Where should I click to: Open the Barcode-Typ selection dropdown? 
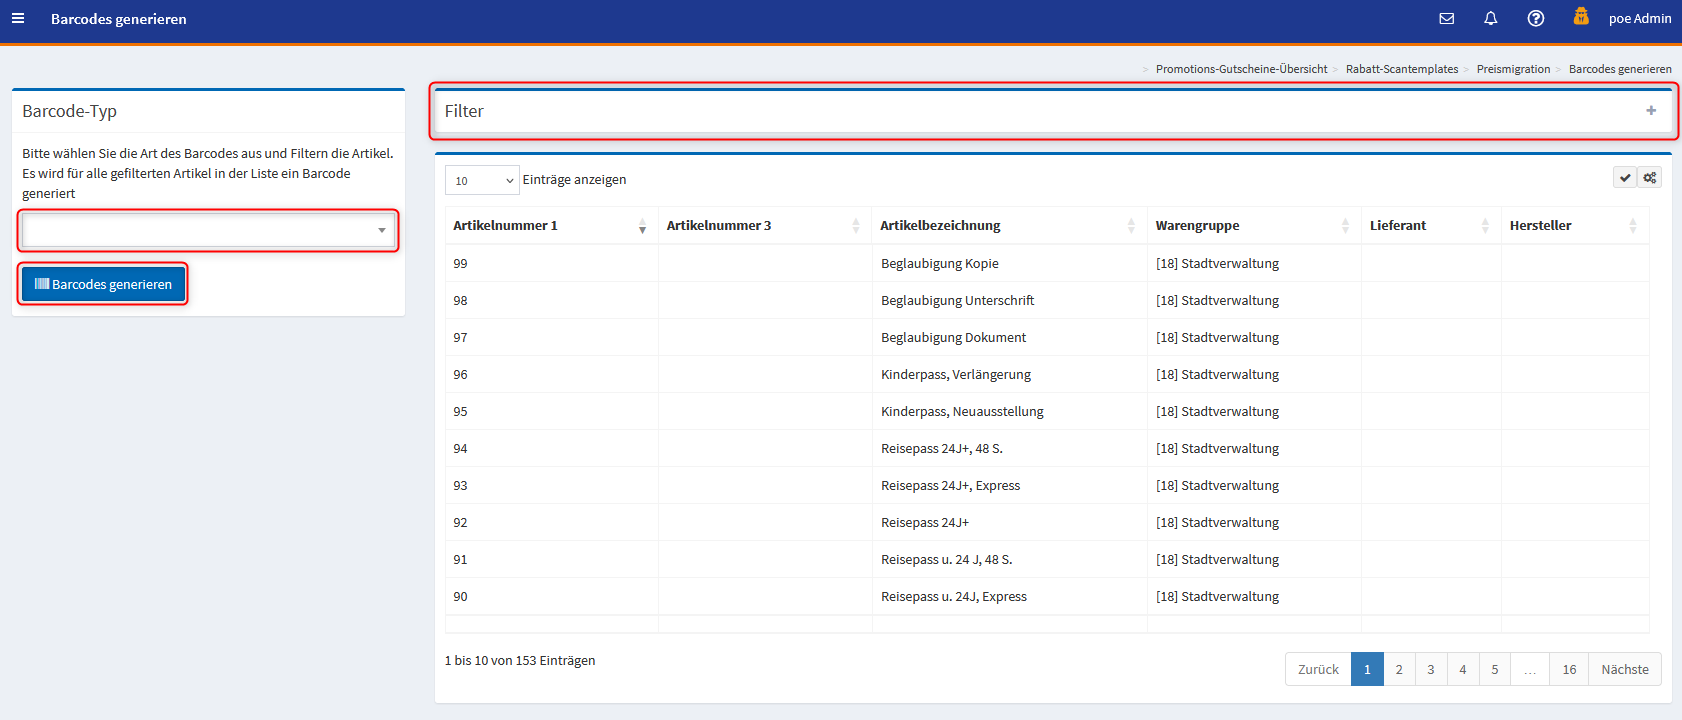point(208,231)
